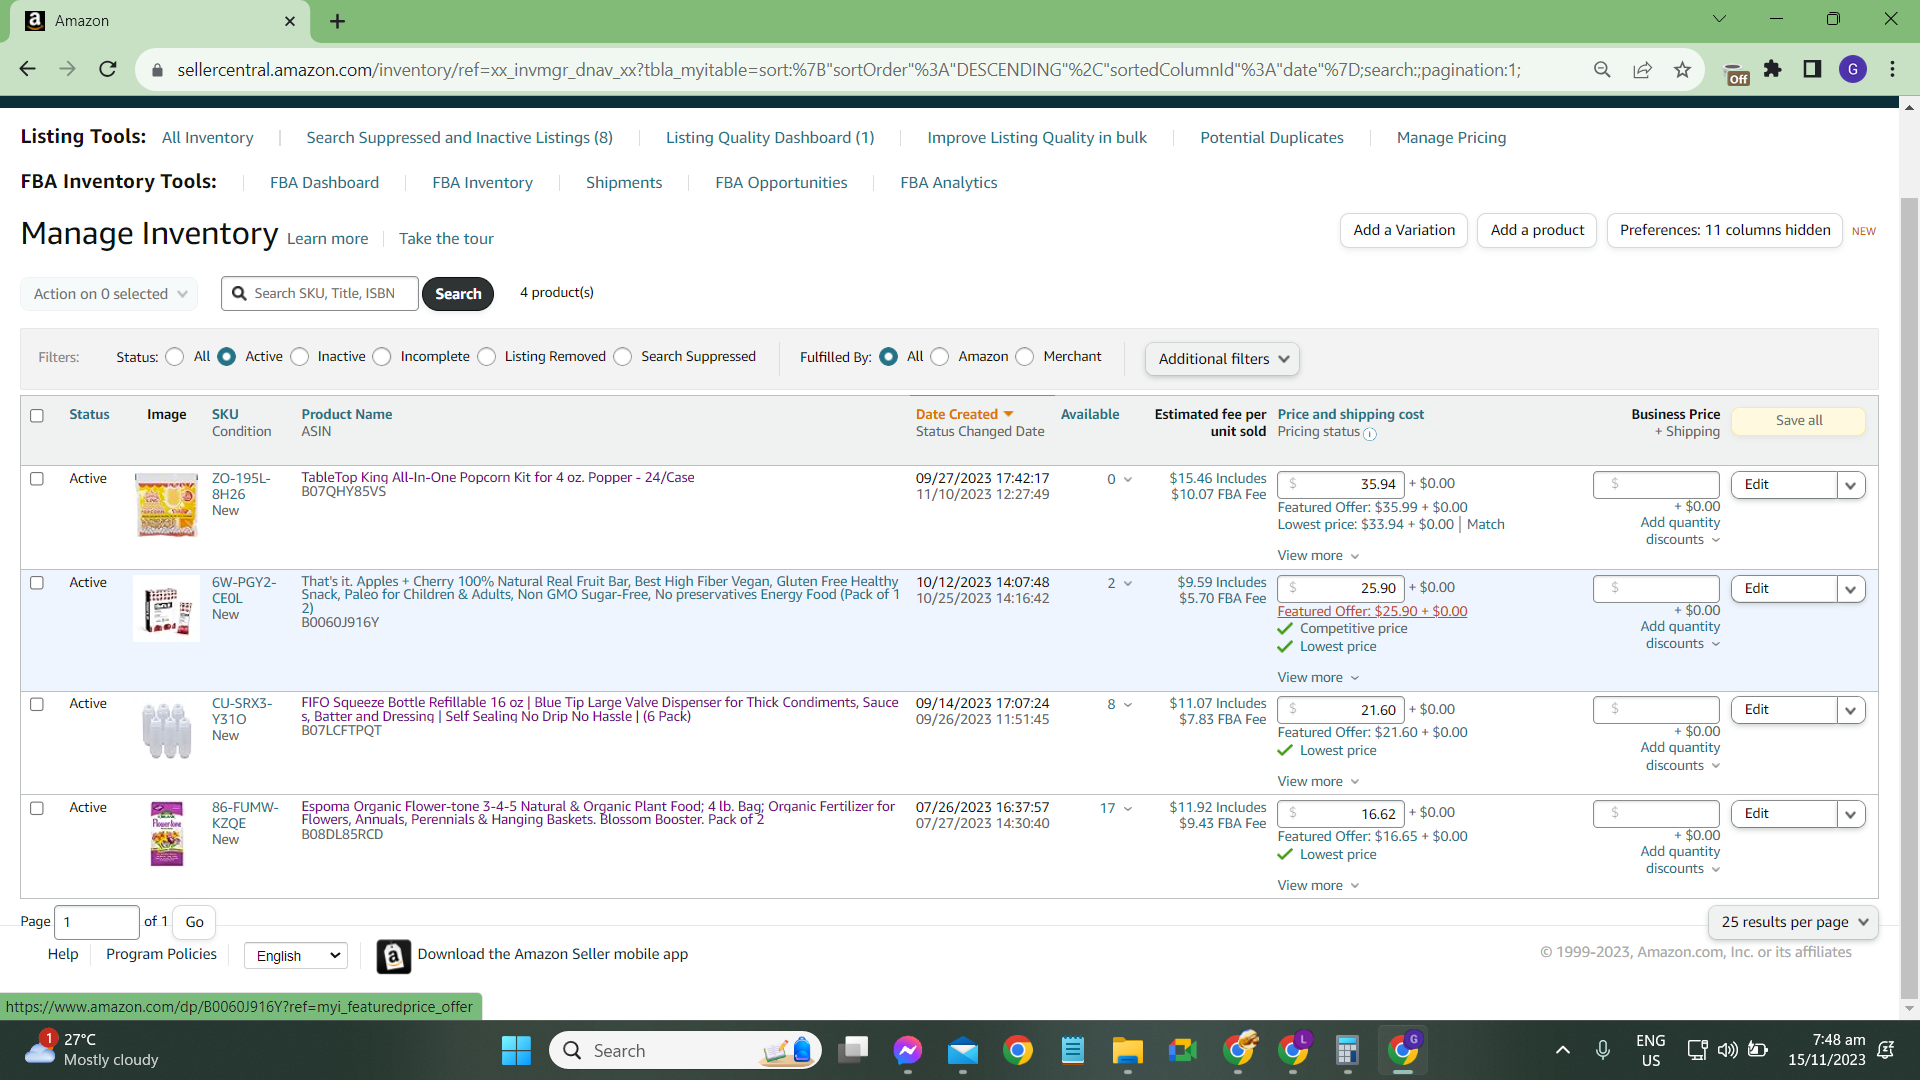Open the volume speaker icon in system tray

click(x=1727, y=1050)
